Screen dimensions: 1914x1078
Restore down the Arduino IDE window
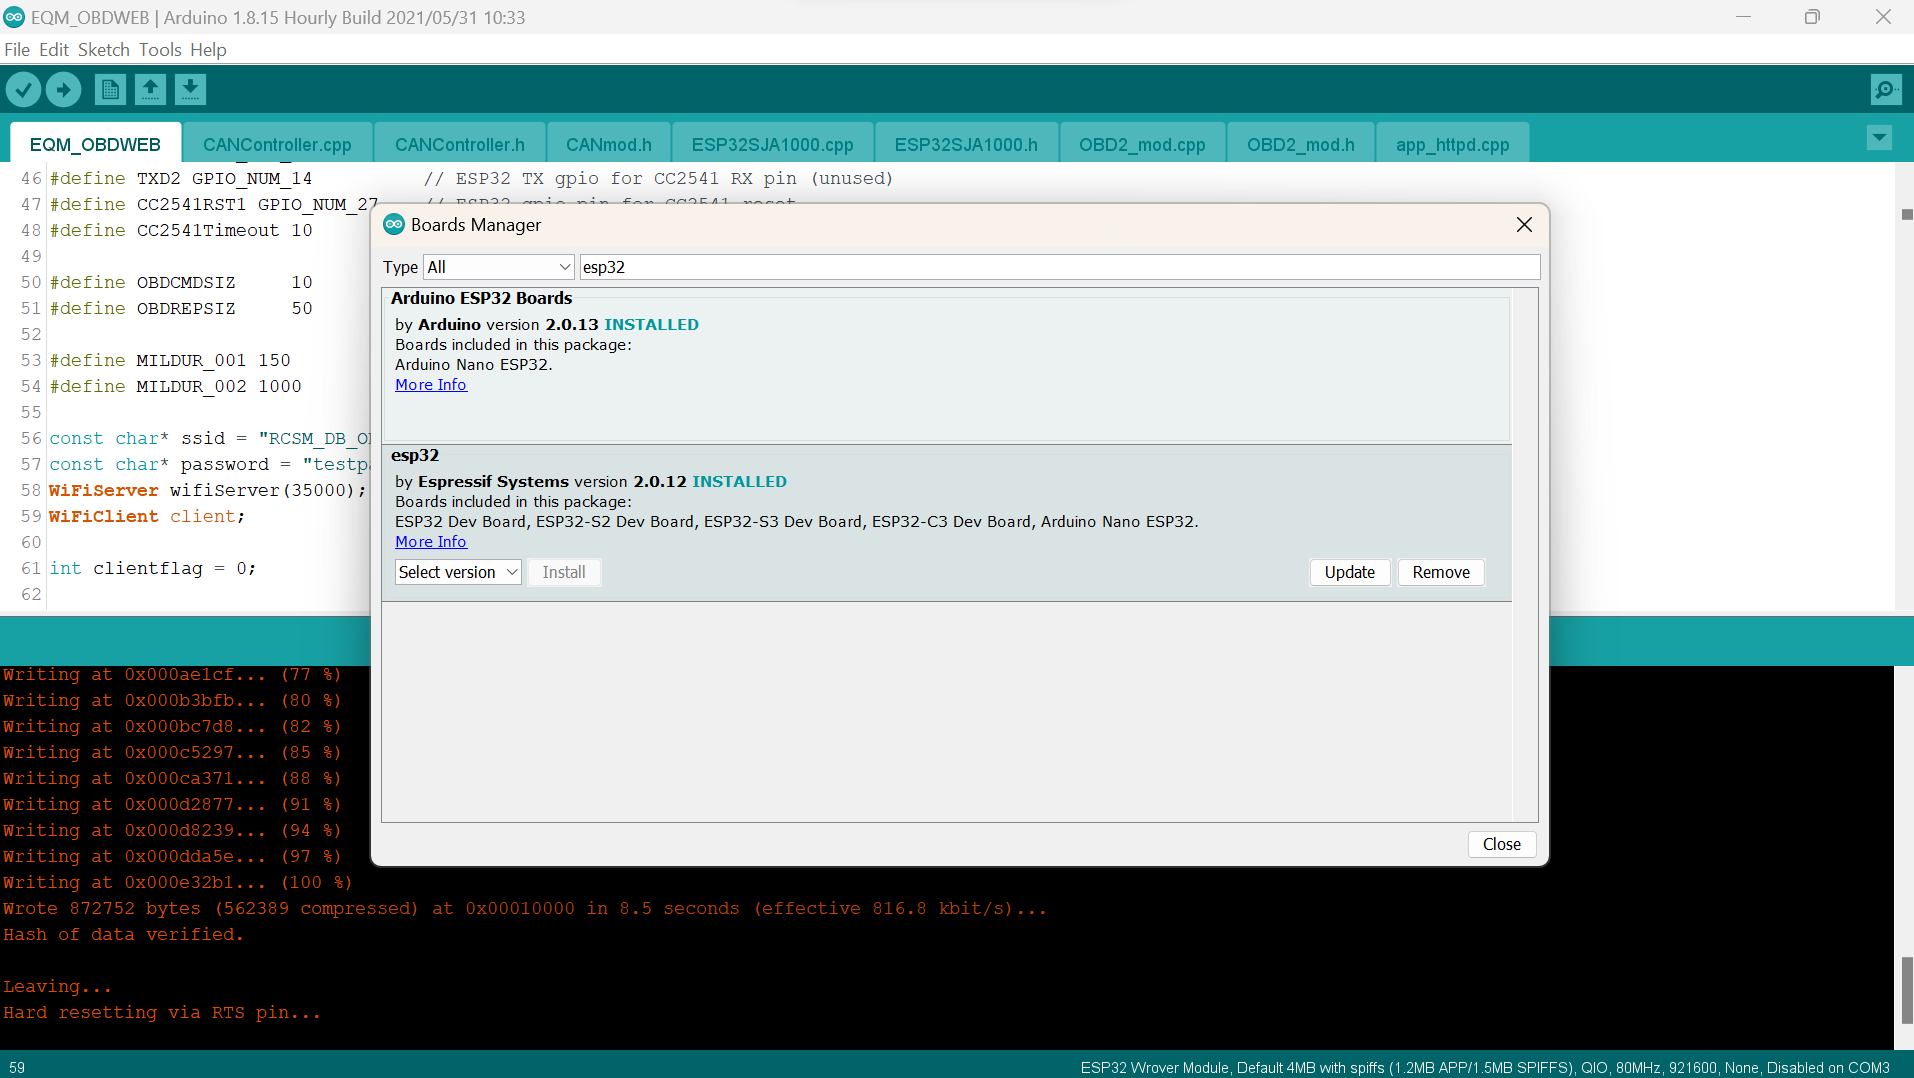(1812, 17)
